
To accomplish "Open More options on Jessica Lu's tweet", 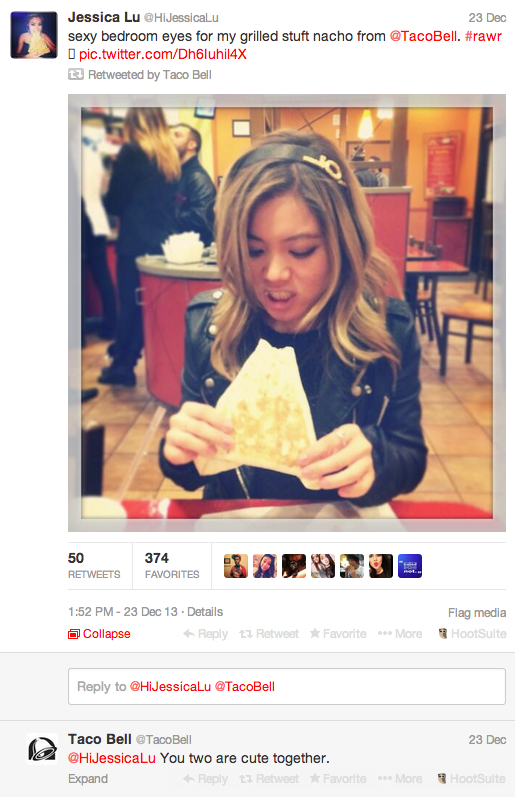I will point(400,634).
